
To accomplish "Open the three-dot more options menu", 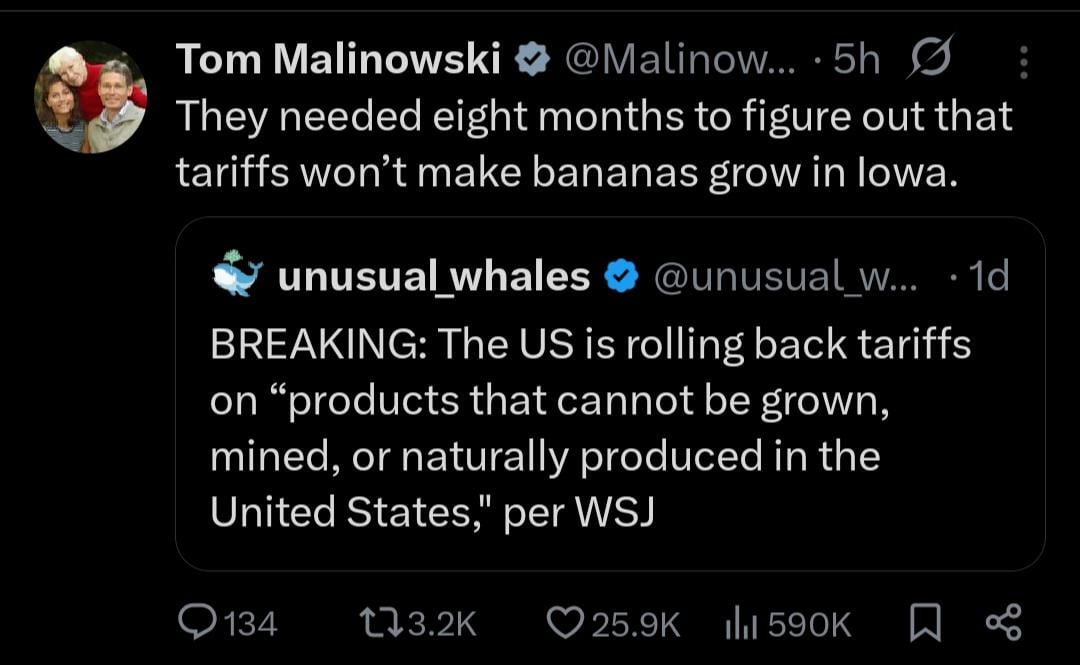I will pos(1023,63).
